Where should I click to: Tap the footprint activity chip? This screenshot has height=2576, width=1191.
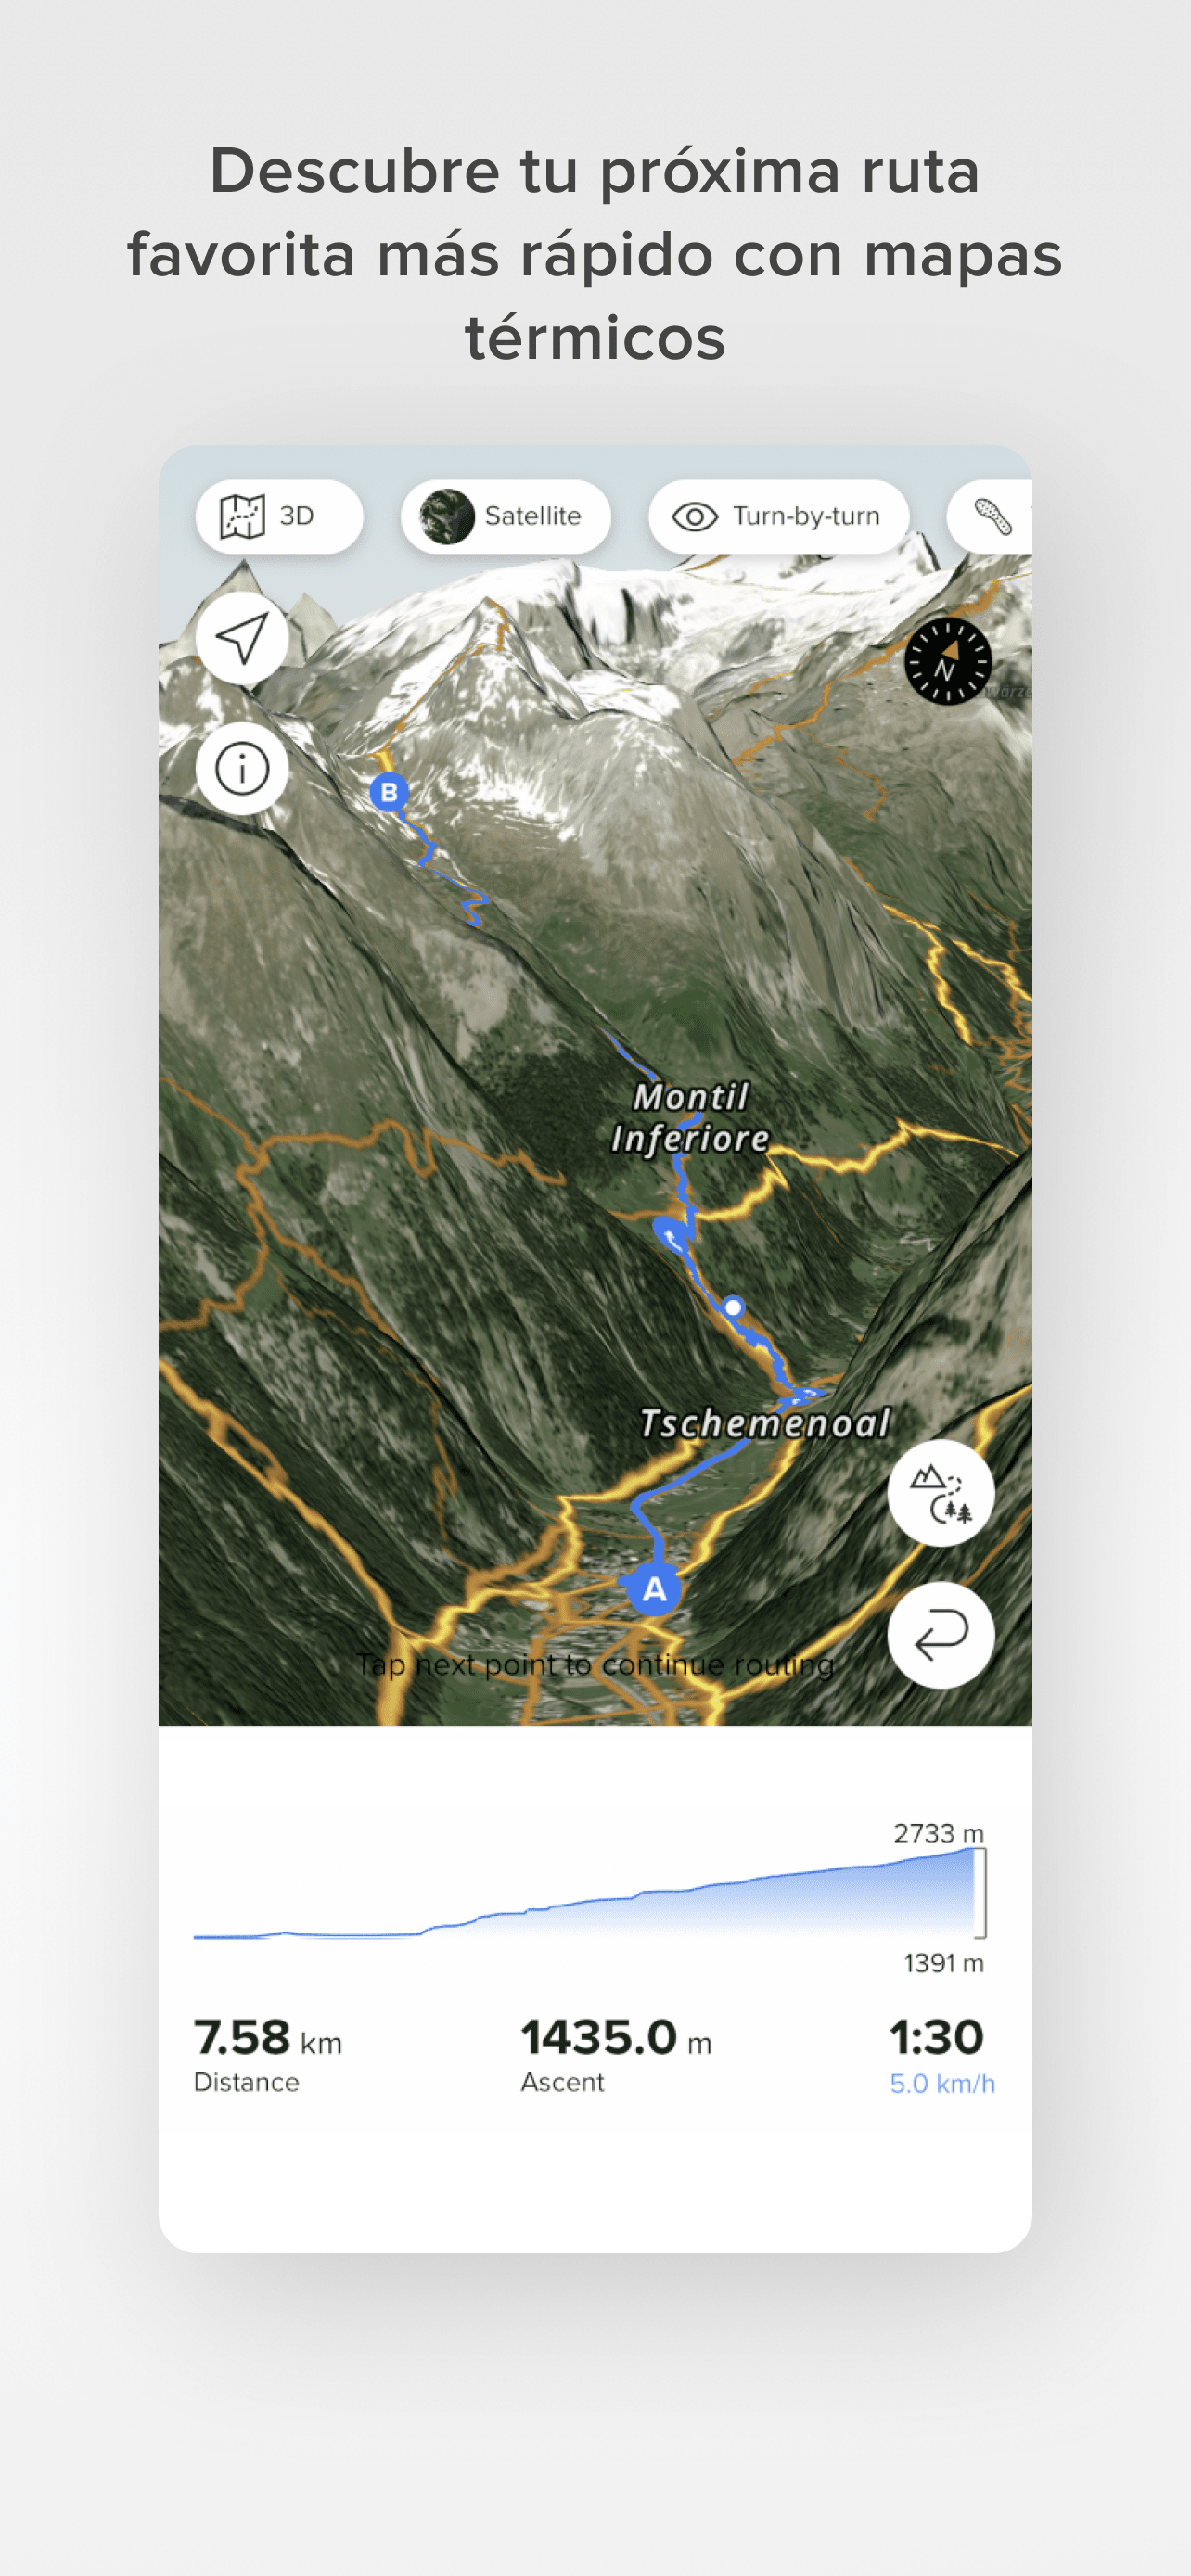point(990,516)
